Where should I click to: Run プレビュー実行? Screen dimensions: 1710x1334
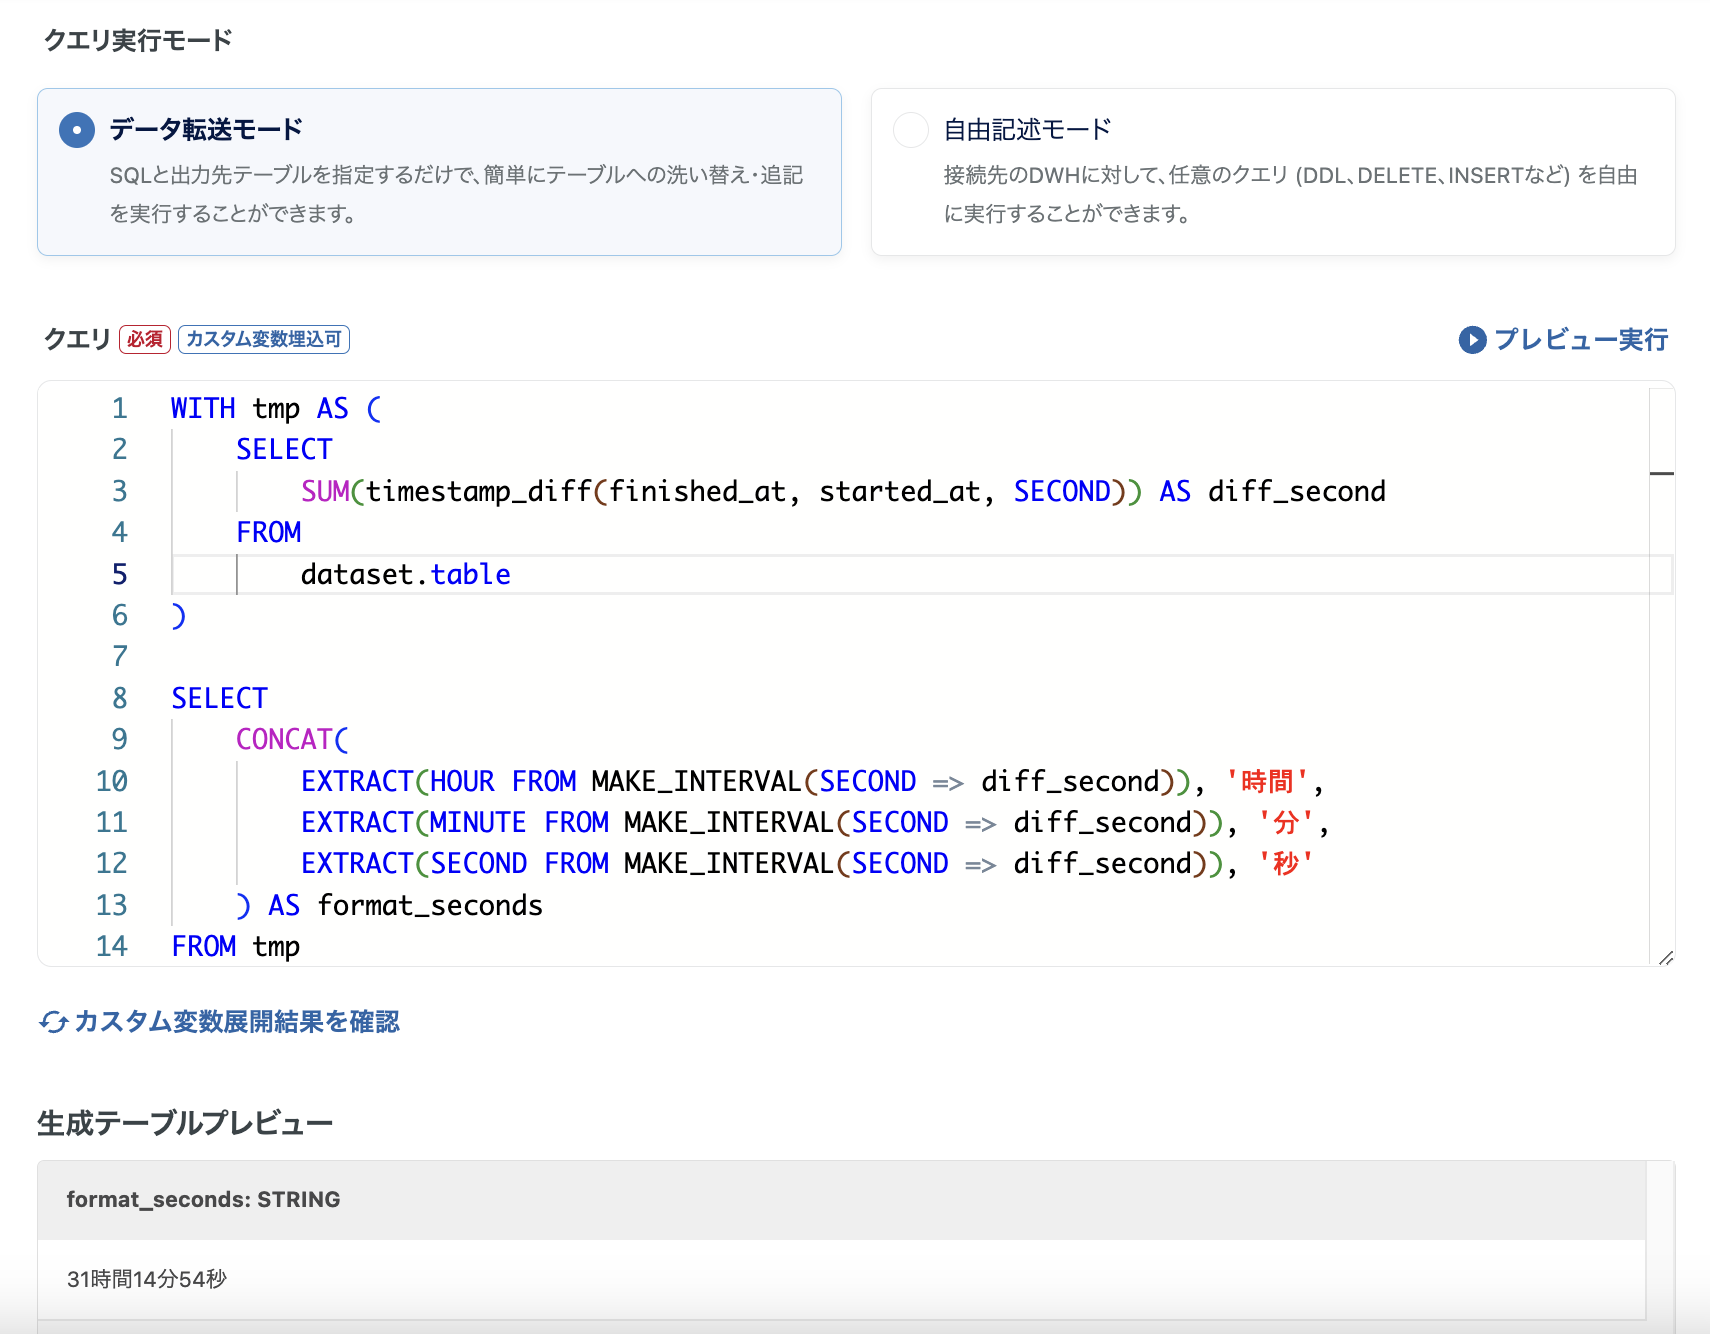pyautogui.click(x=1580, y=340)
